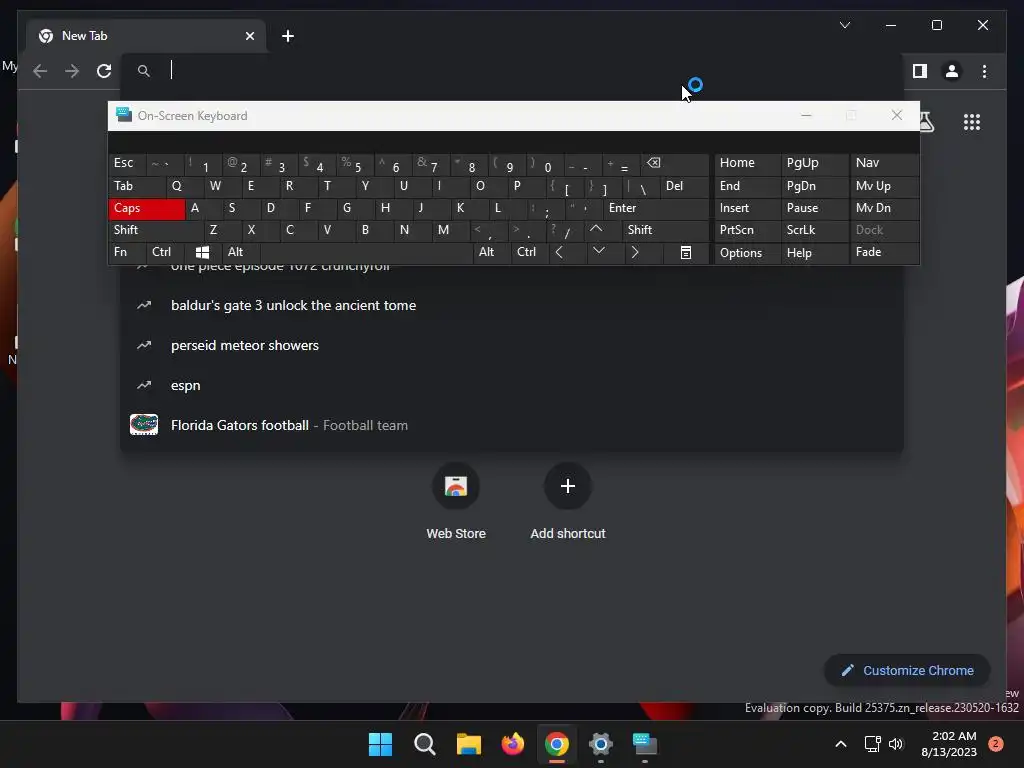The width and height of the screenshot is (1024, 768).
Task: Click the PgUp key on keyboard
Action: point(814,164)
